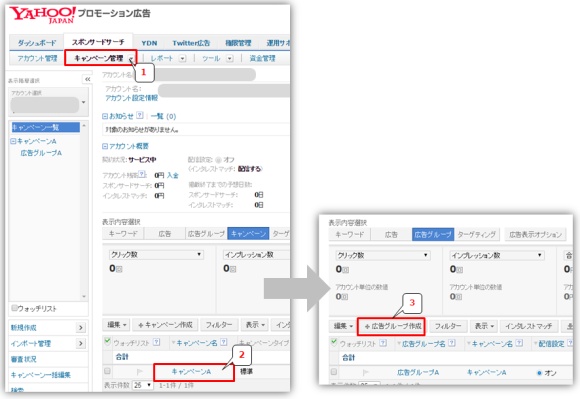Open インプレッション数 dropdown in ad group panel
Screen dimensions: 580x399
point(496,255)
